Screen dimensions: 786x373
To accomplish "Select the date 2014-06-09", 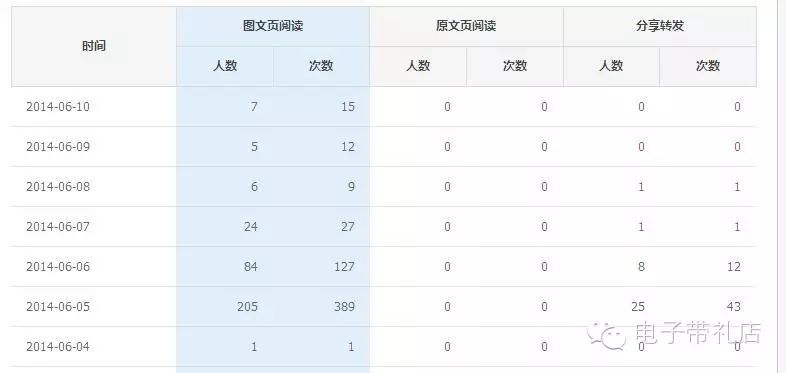I will 58,147.
